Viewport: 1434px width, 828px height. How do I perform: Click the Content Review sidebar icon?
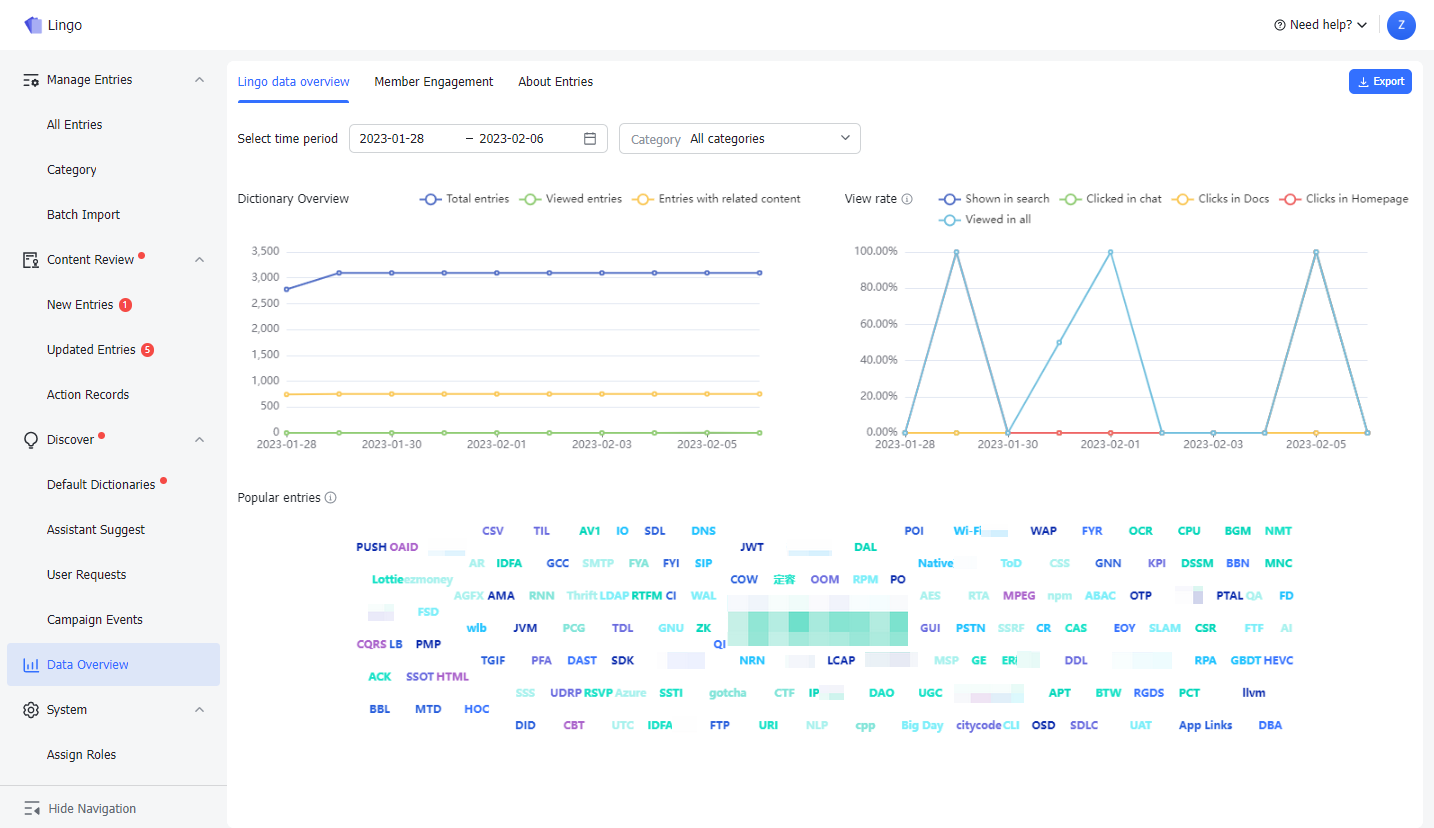pyautogui.click(x=30, y=259)
